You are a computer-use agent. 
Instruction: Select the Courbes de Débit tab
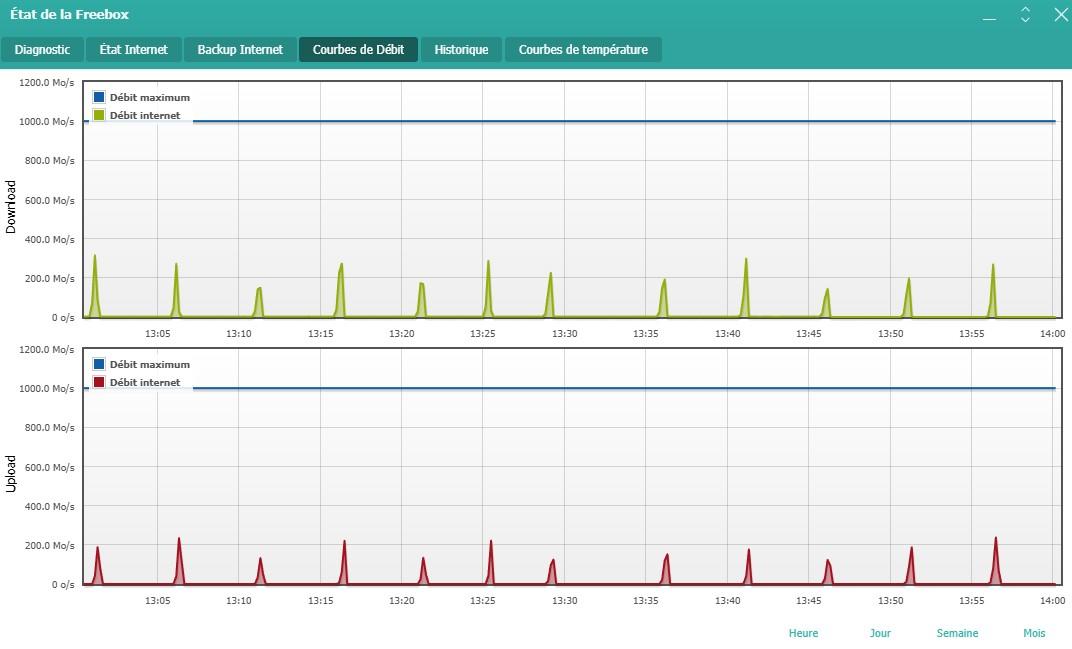[x=358, y=50]
